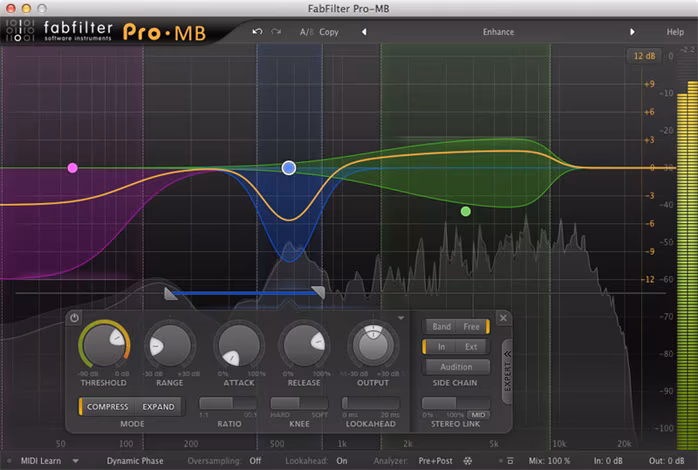This screenshot has width=698, height=470.
Task: Click the Mix: 100 % control
Action: pyautogui.click(x=549, y=461)
